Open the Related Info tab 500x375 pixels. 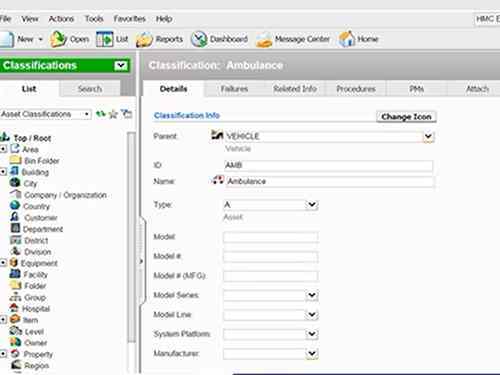click(x=295, y=89)
